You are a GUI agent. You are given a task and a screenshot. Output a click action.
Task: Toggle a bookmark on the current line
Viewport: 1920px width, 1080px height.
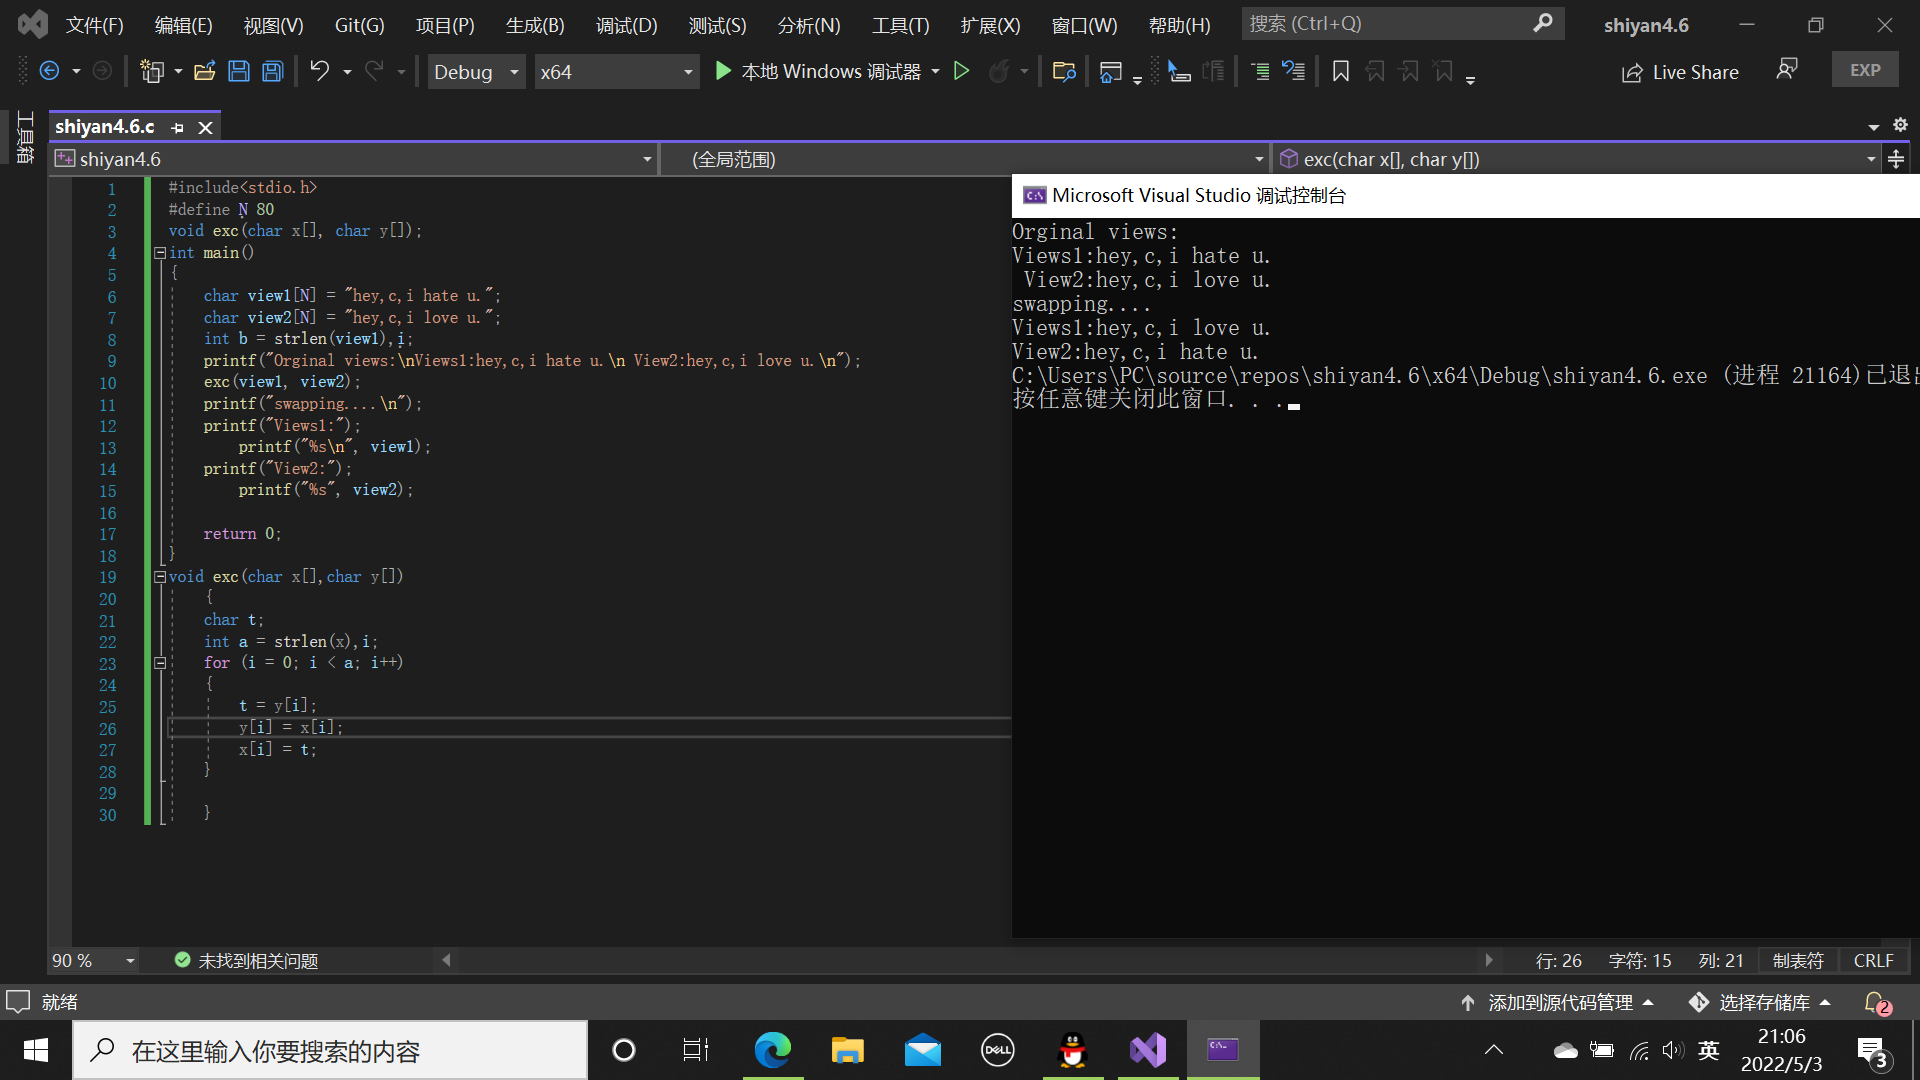click(1341, 71)
